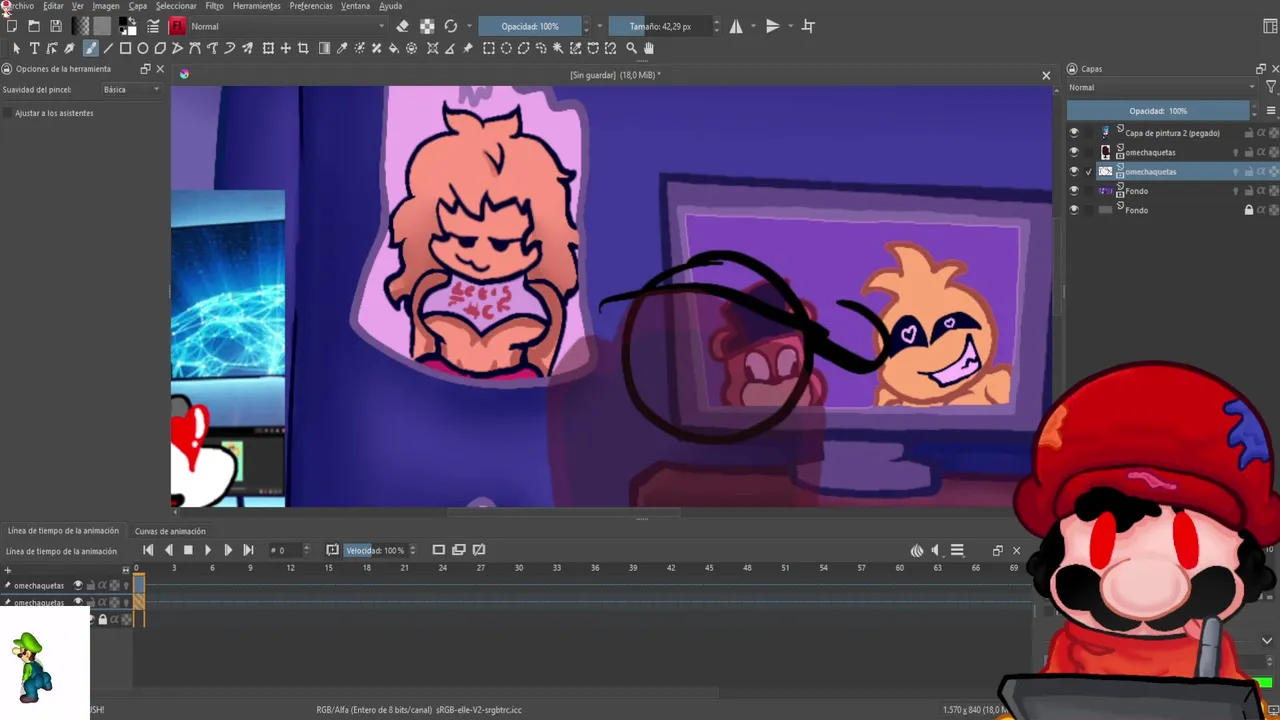Select the Elliptical Selection tool

point(506,48)
